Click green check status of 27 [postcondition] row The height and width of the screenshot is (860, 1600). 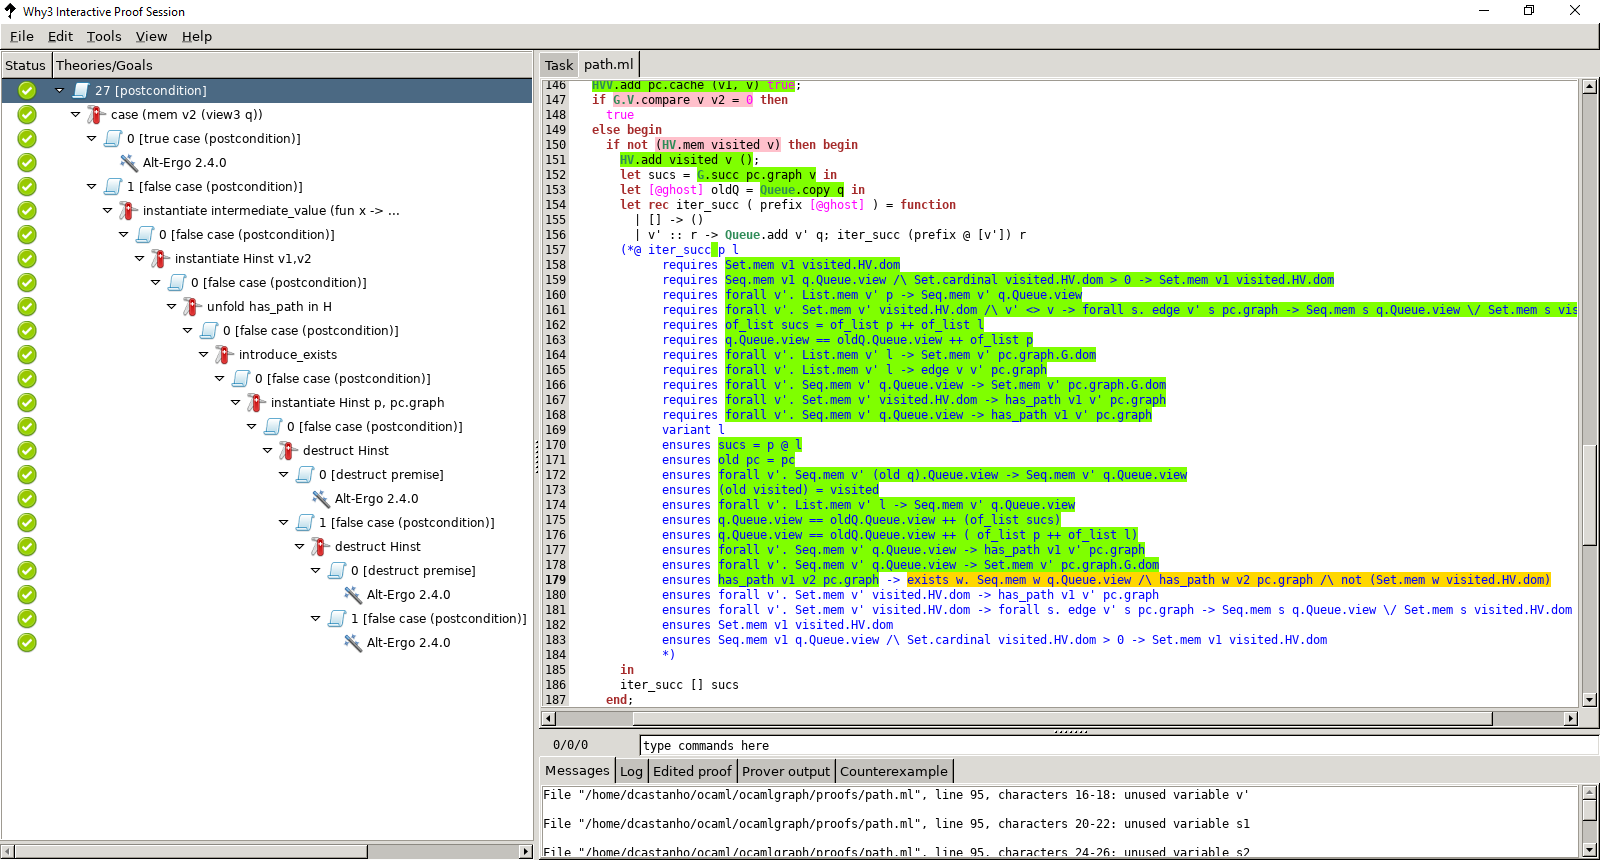(27, 90)
